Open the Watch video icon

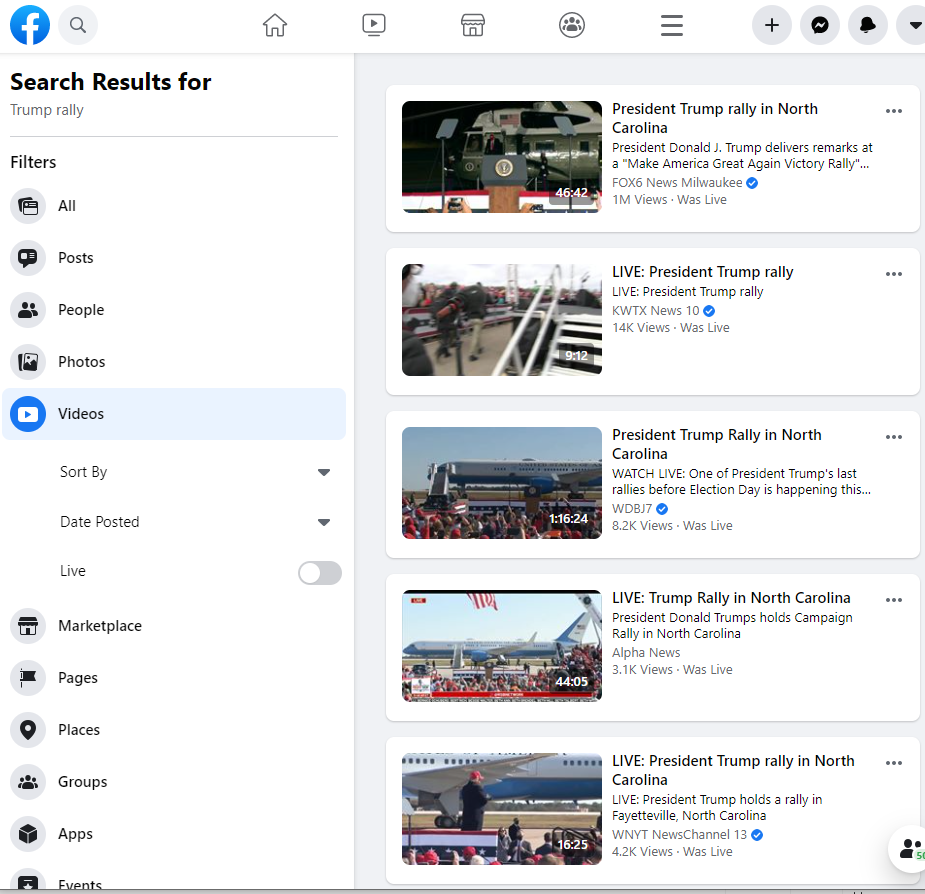pyautogui.click(x=374, y=26)
